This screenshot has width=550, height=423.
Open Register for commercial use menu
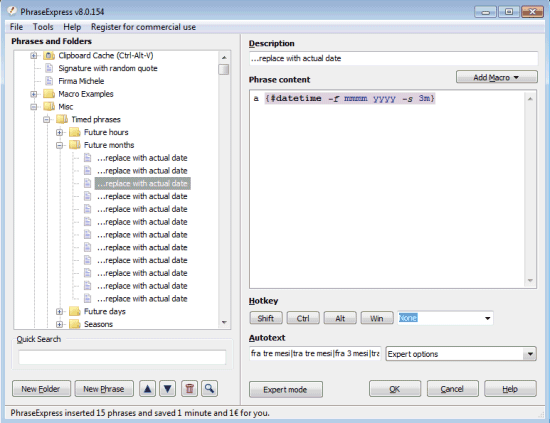coord(143,27)
